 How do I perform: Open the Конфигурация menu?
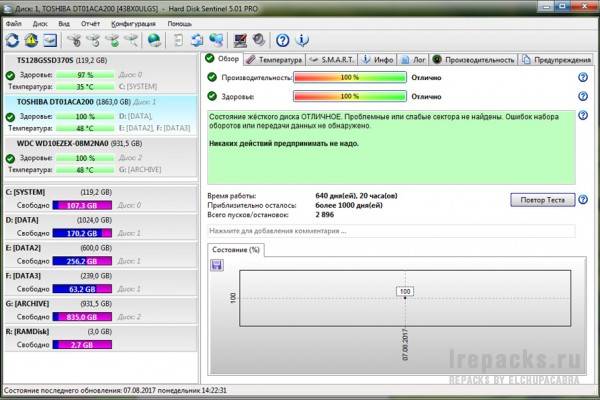tap(133, 24)
